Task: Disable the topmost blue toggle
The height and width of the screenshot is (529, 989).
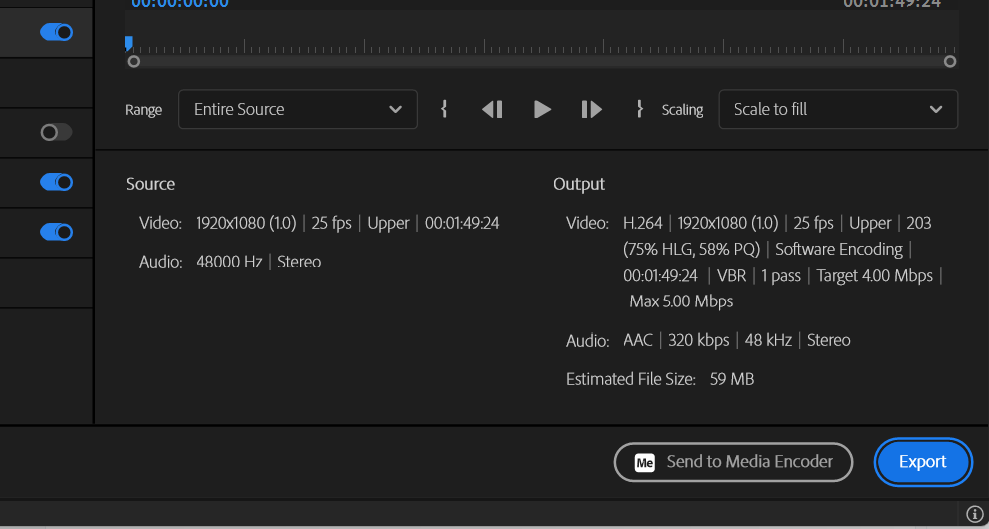Action: tap(56, 32)
